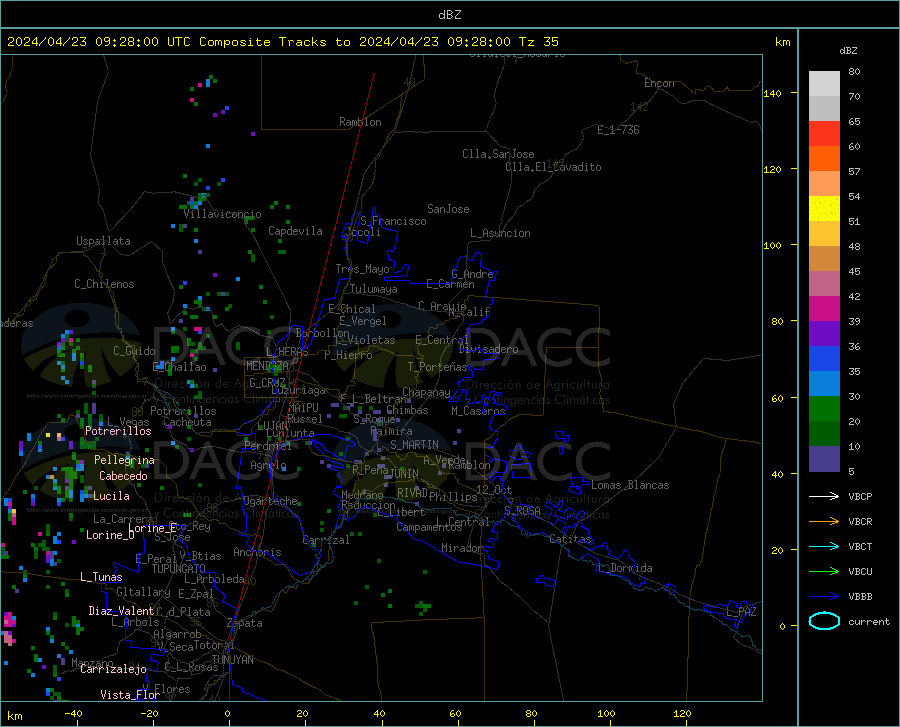
Task: Click the Tulumaya label on map
Action: click(374, 289)
